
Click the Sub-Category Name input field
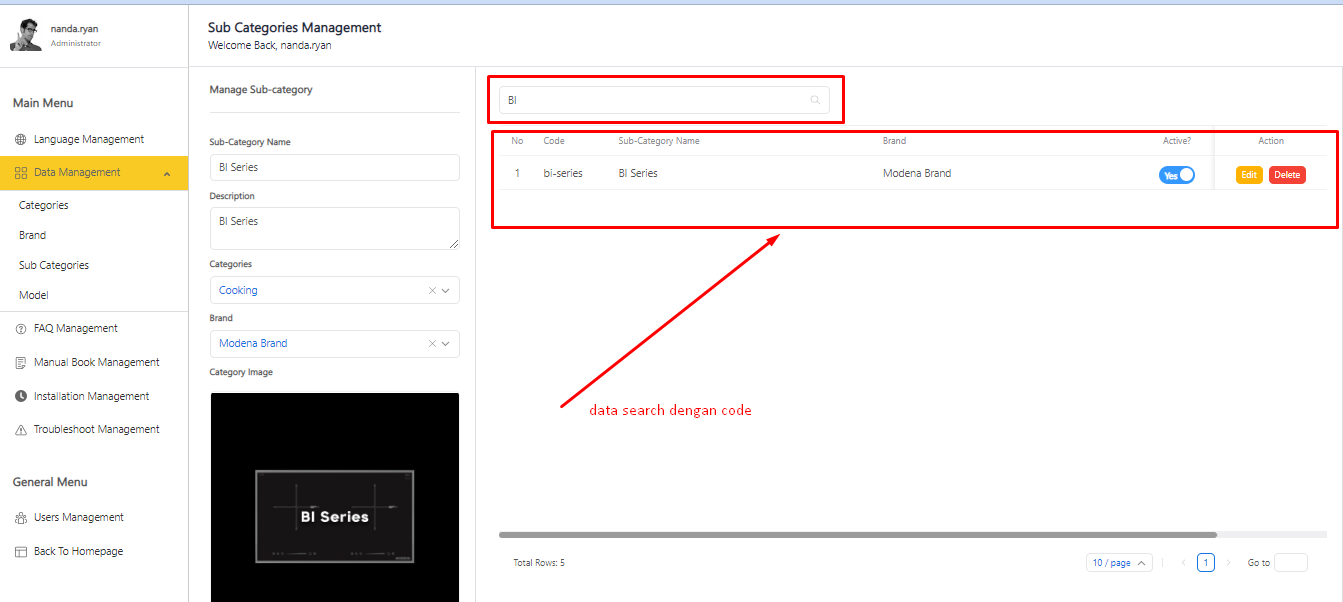pyautogui.click(x=334, y=168)
